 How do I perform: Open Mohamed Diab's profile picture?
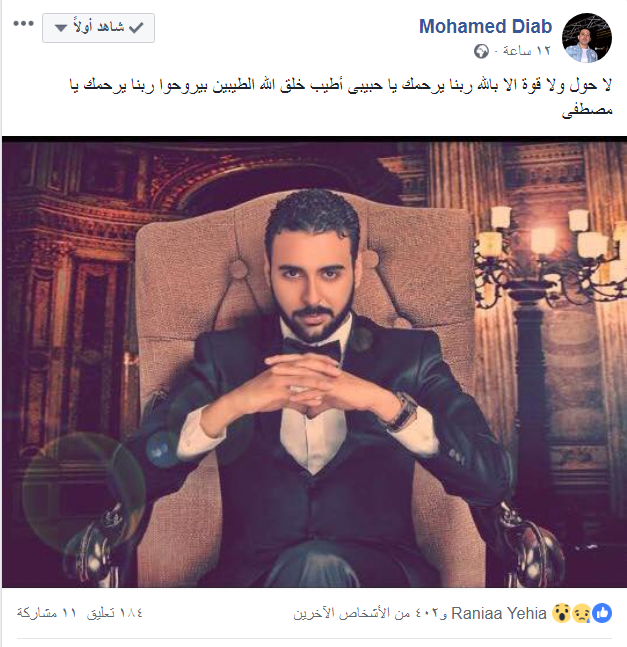pyautogui.click(x=587, y=38)
